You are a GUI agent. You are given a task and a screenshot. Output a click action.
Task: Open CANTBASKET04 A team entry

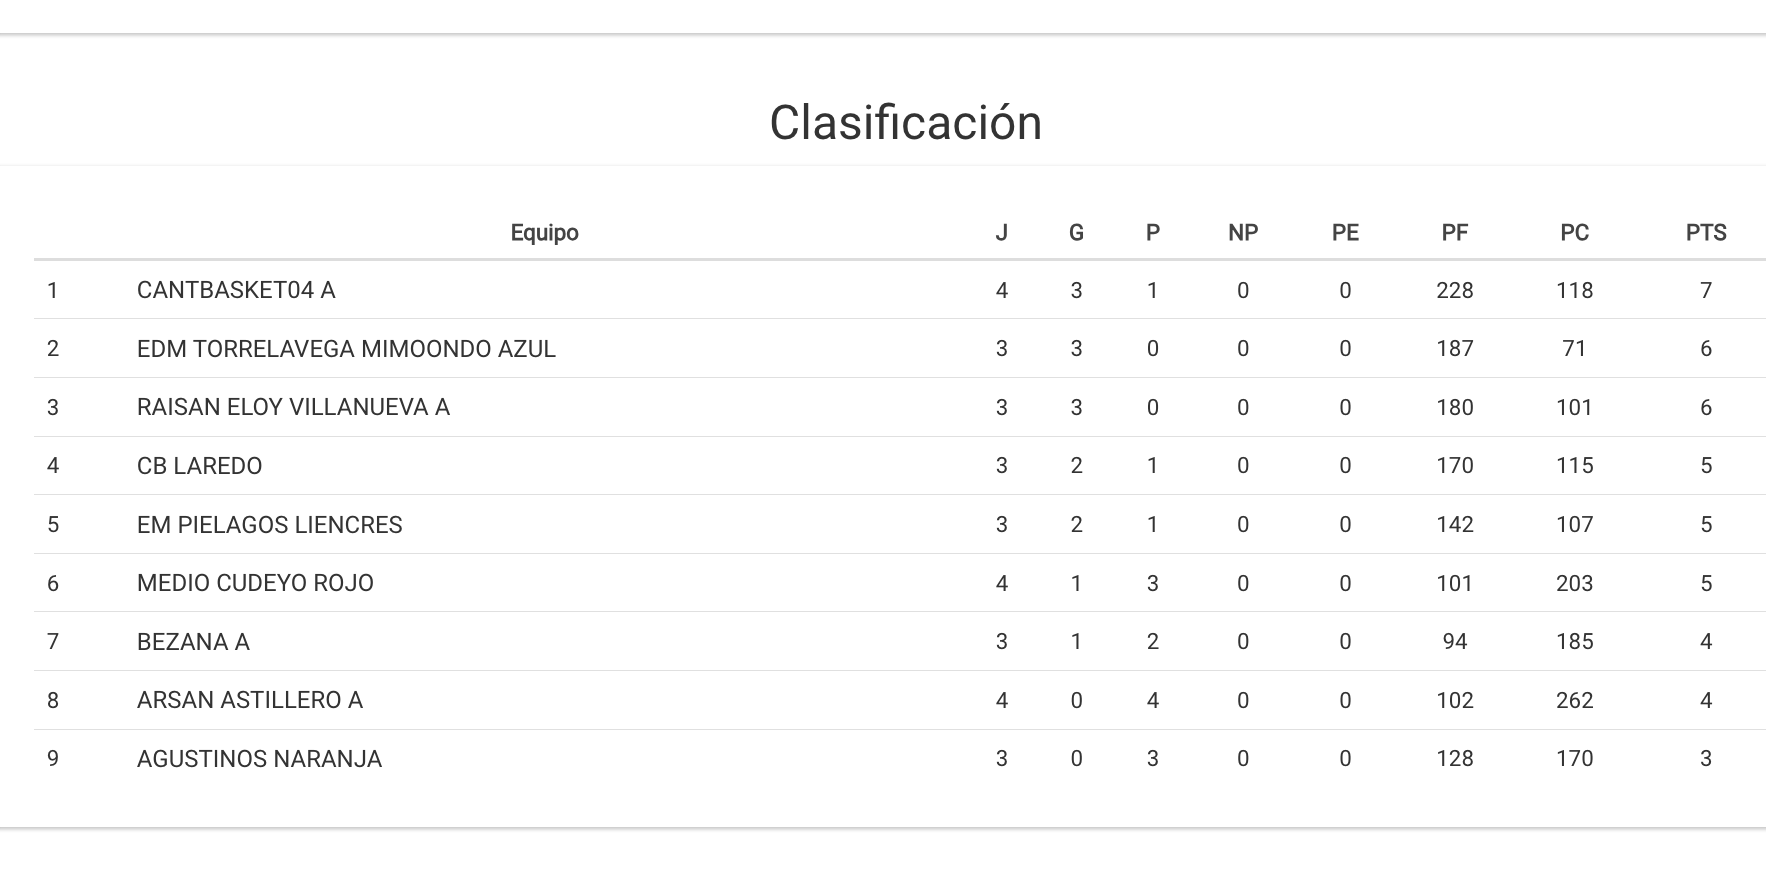click(236, 291)
